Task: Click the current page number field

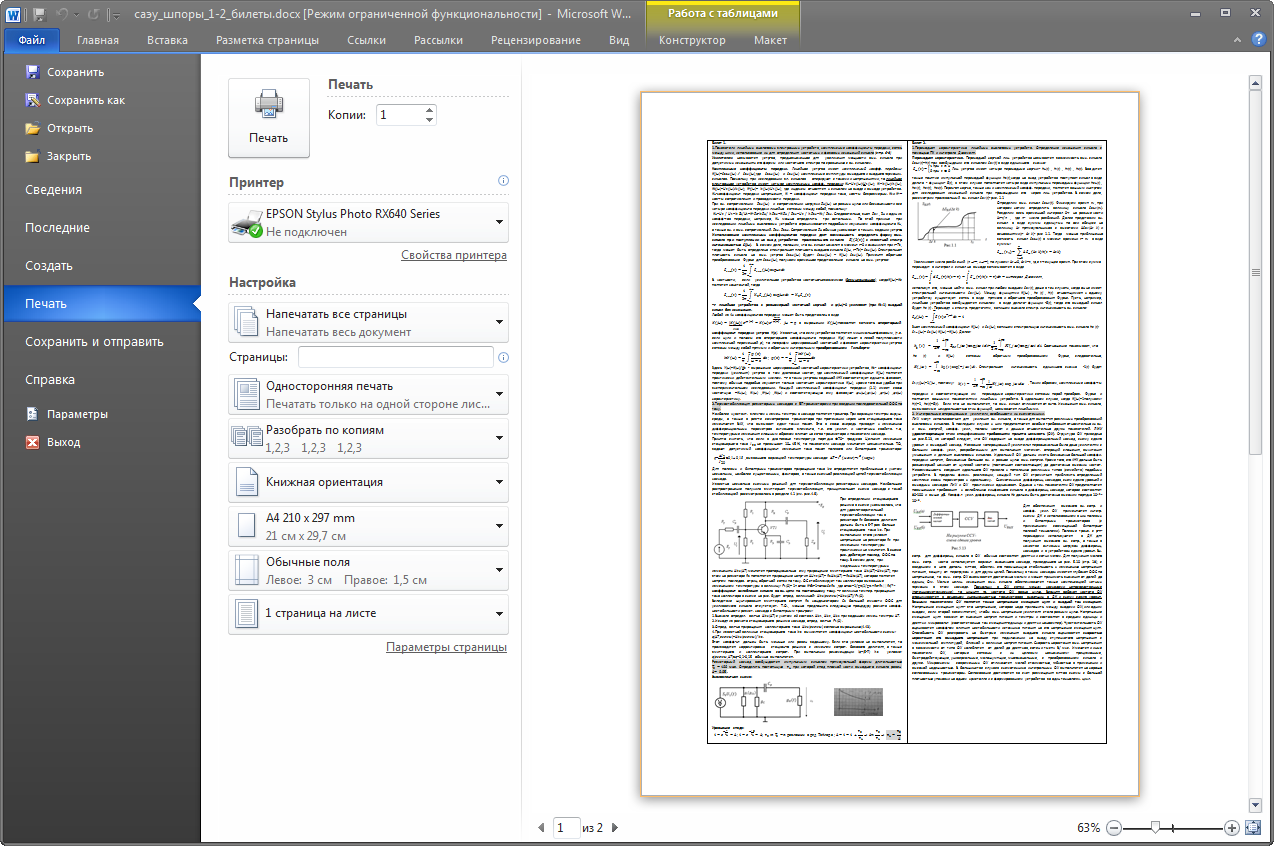Action: [x=566, y=827]
